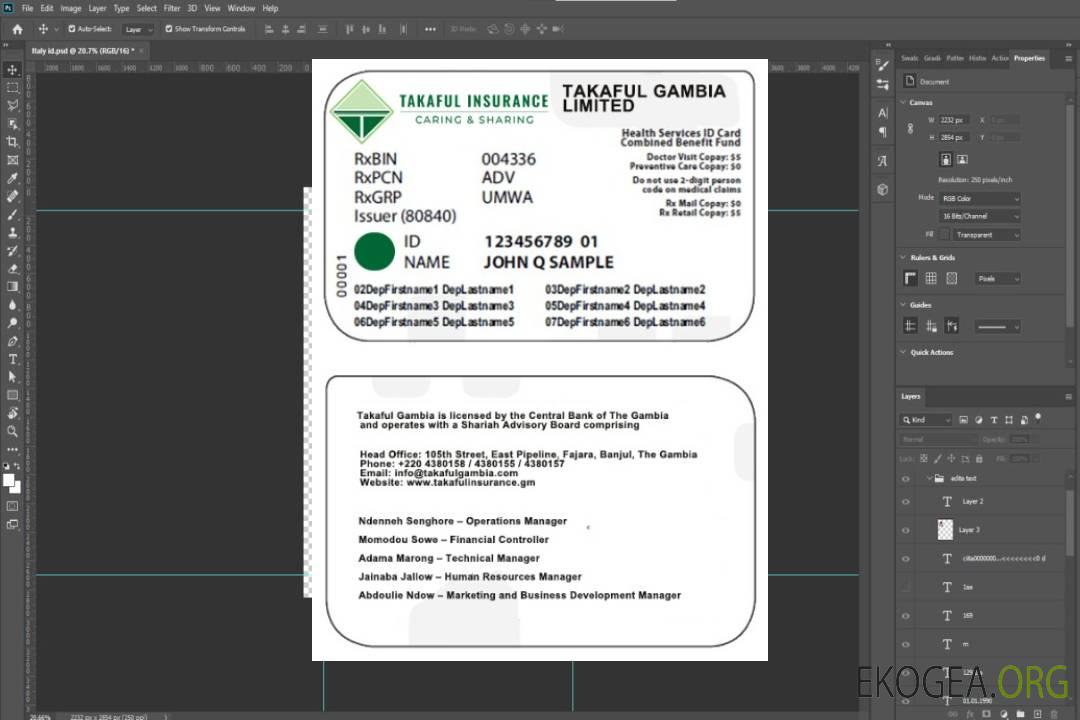Open the Properties panel menu button
Image resolution: width=1080 pixels, height=720 pixels.
[1068, 59]
